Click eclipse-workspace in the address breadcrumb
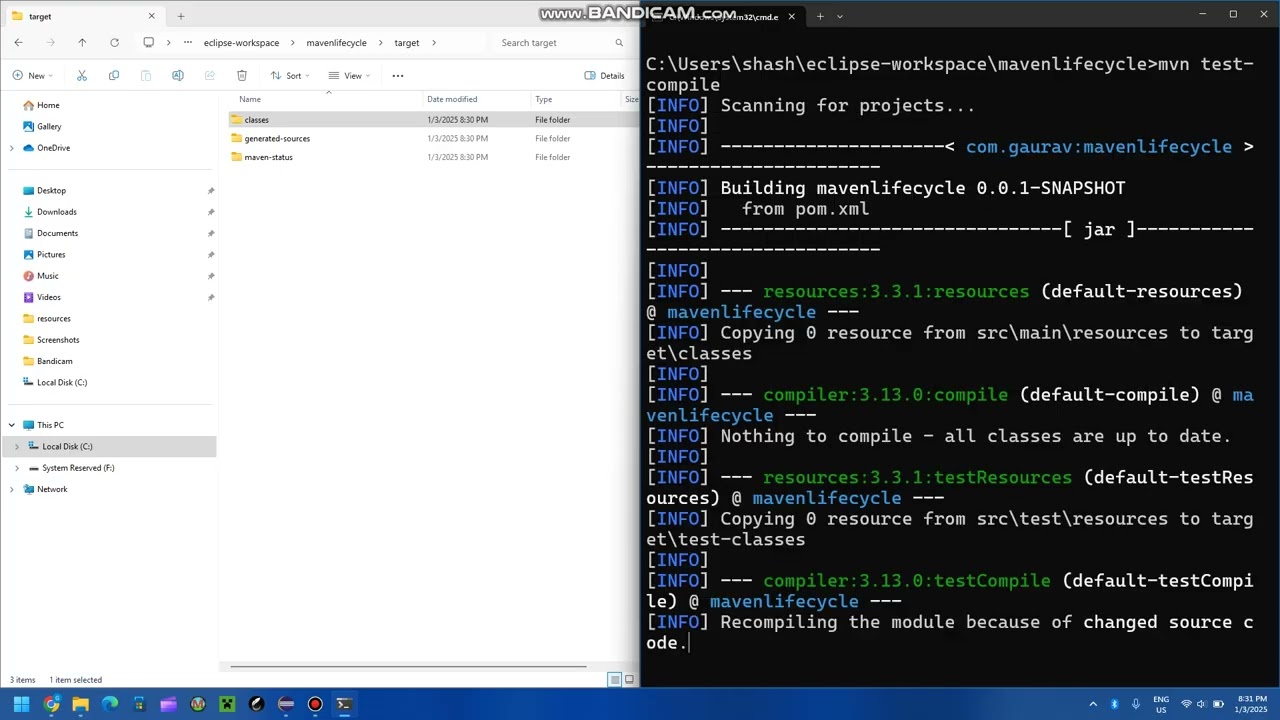Viewport: 1280px width, 720px height. click(x=241, y=43)
